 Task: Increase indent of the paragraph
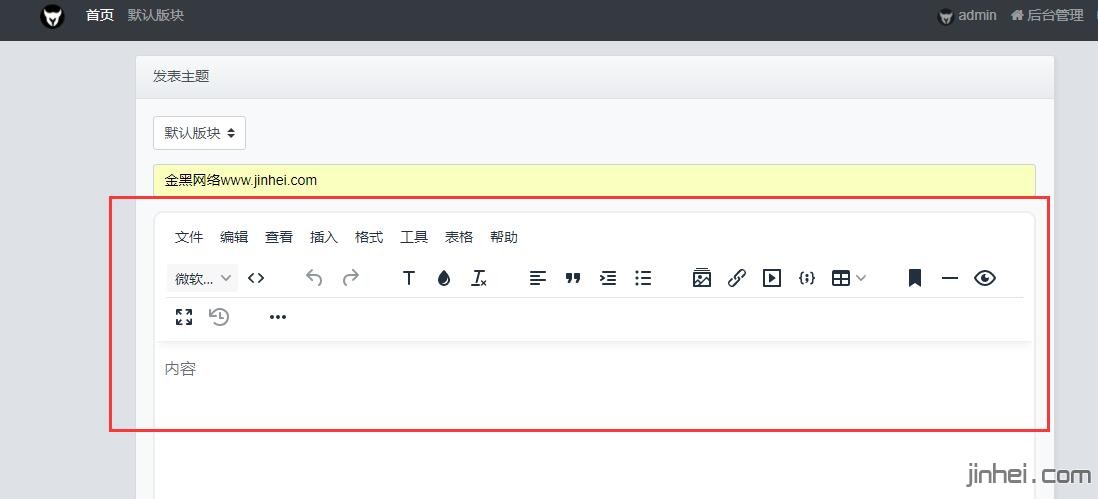608,278
